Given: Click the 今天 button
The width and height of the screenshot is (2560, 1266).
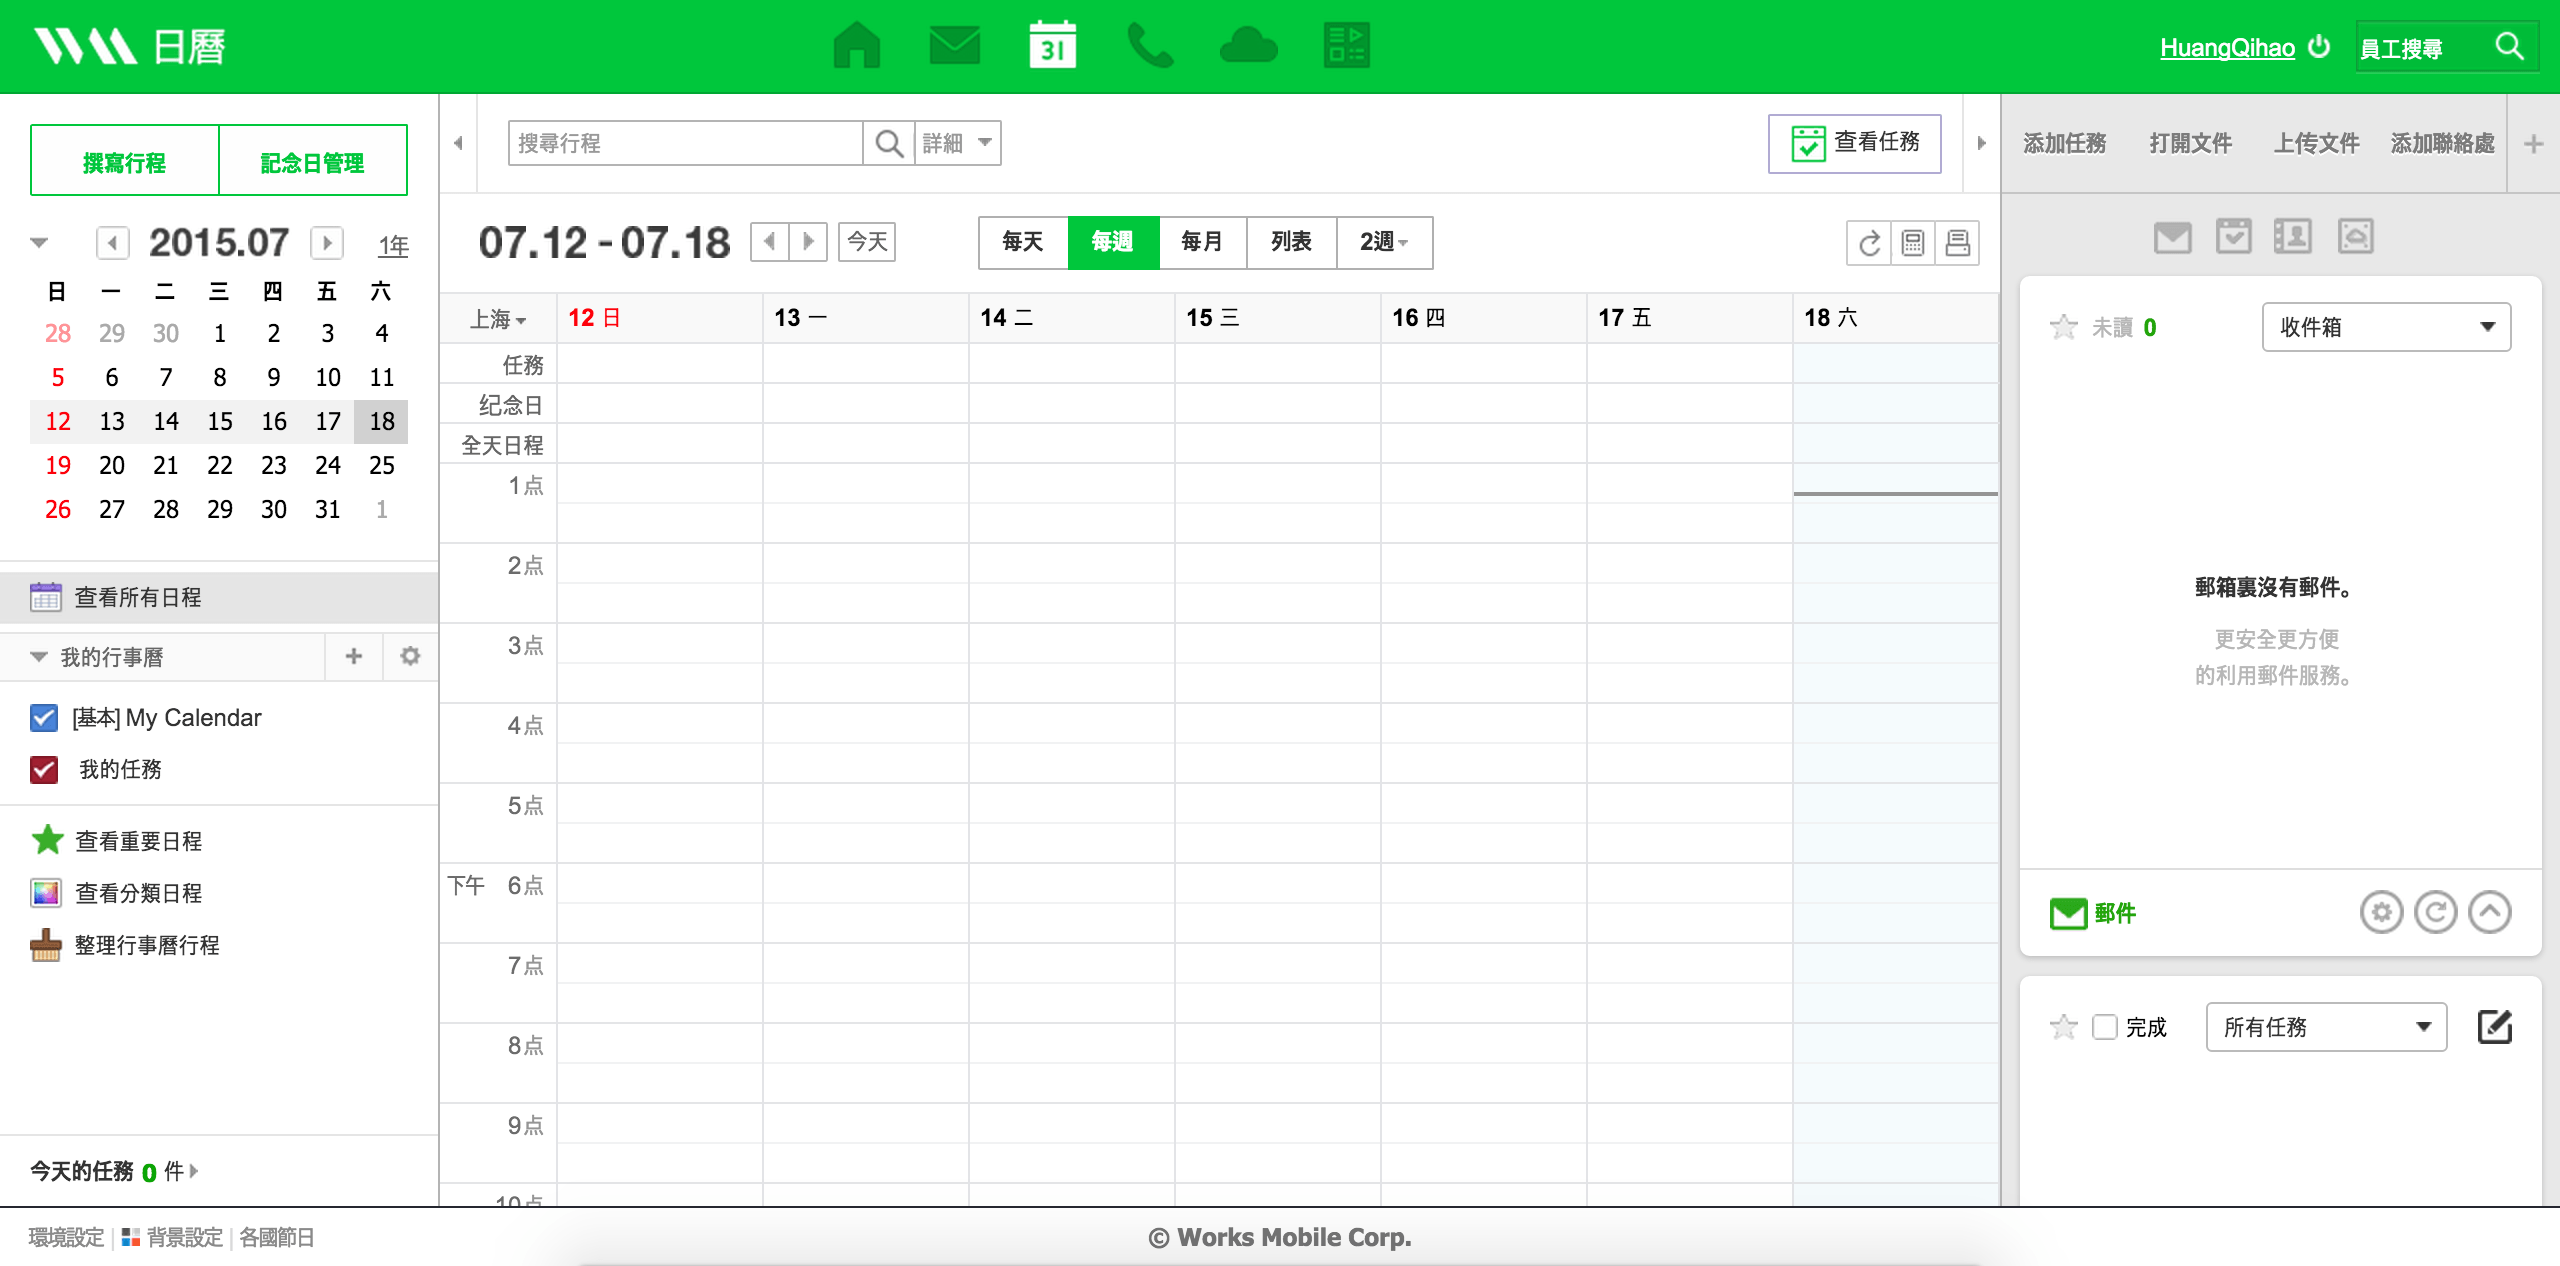Looking at the screenshot, I should point(867,242).
